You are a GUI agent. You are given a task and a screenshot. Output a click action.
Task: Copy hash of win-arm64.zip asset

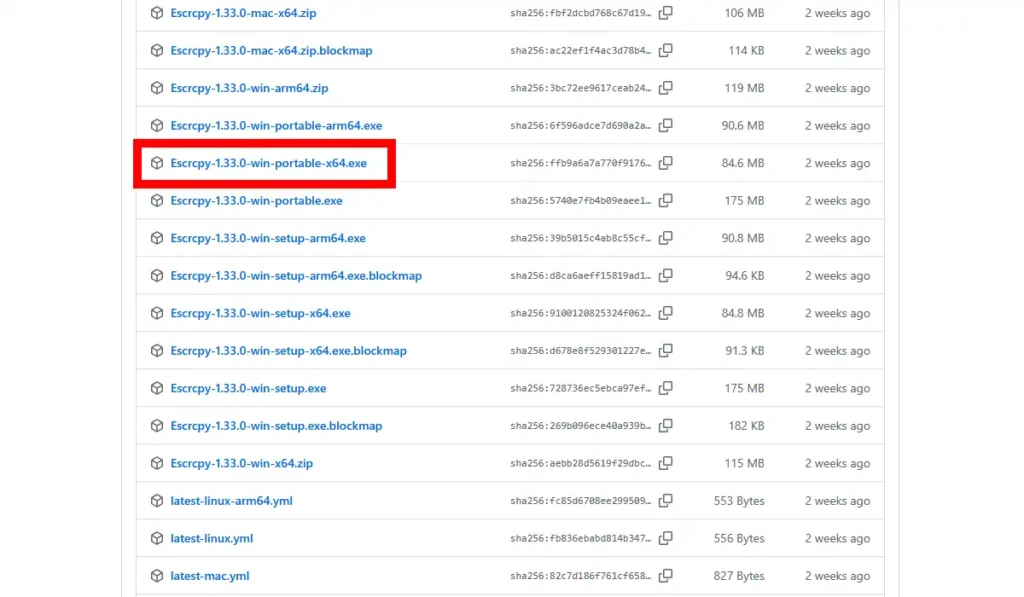tap(665, 88)
